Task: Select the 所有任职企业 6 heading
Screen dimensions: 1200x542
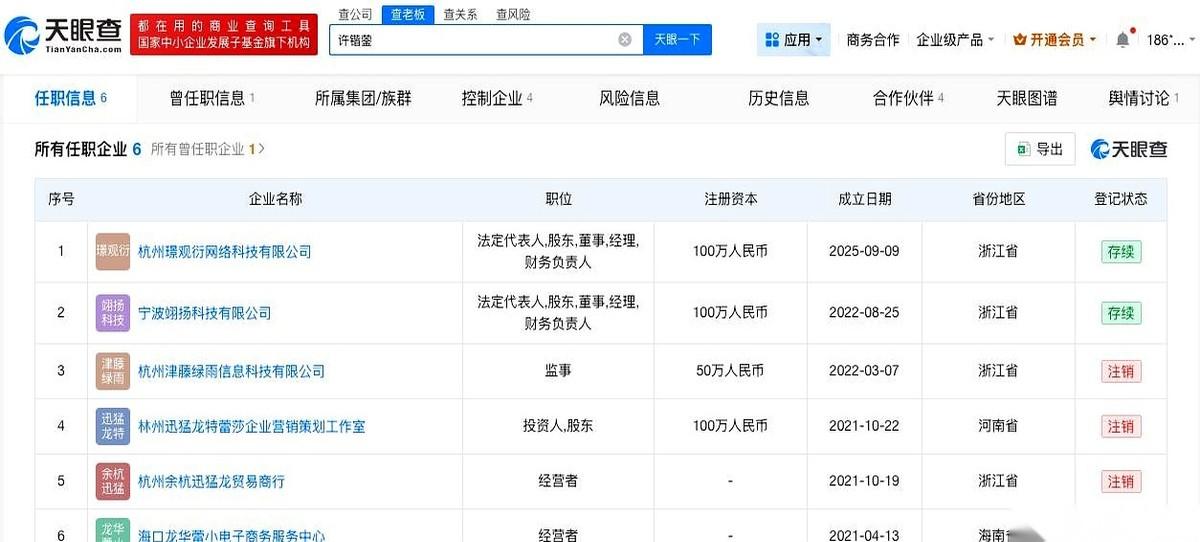Action: (x=88, y=149)
